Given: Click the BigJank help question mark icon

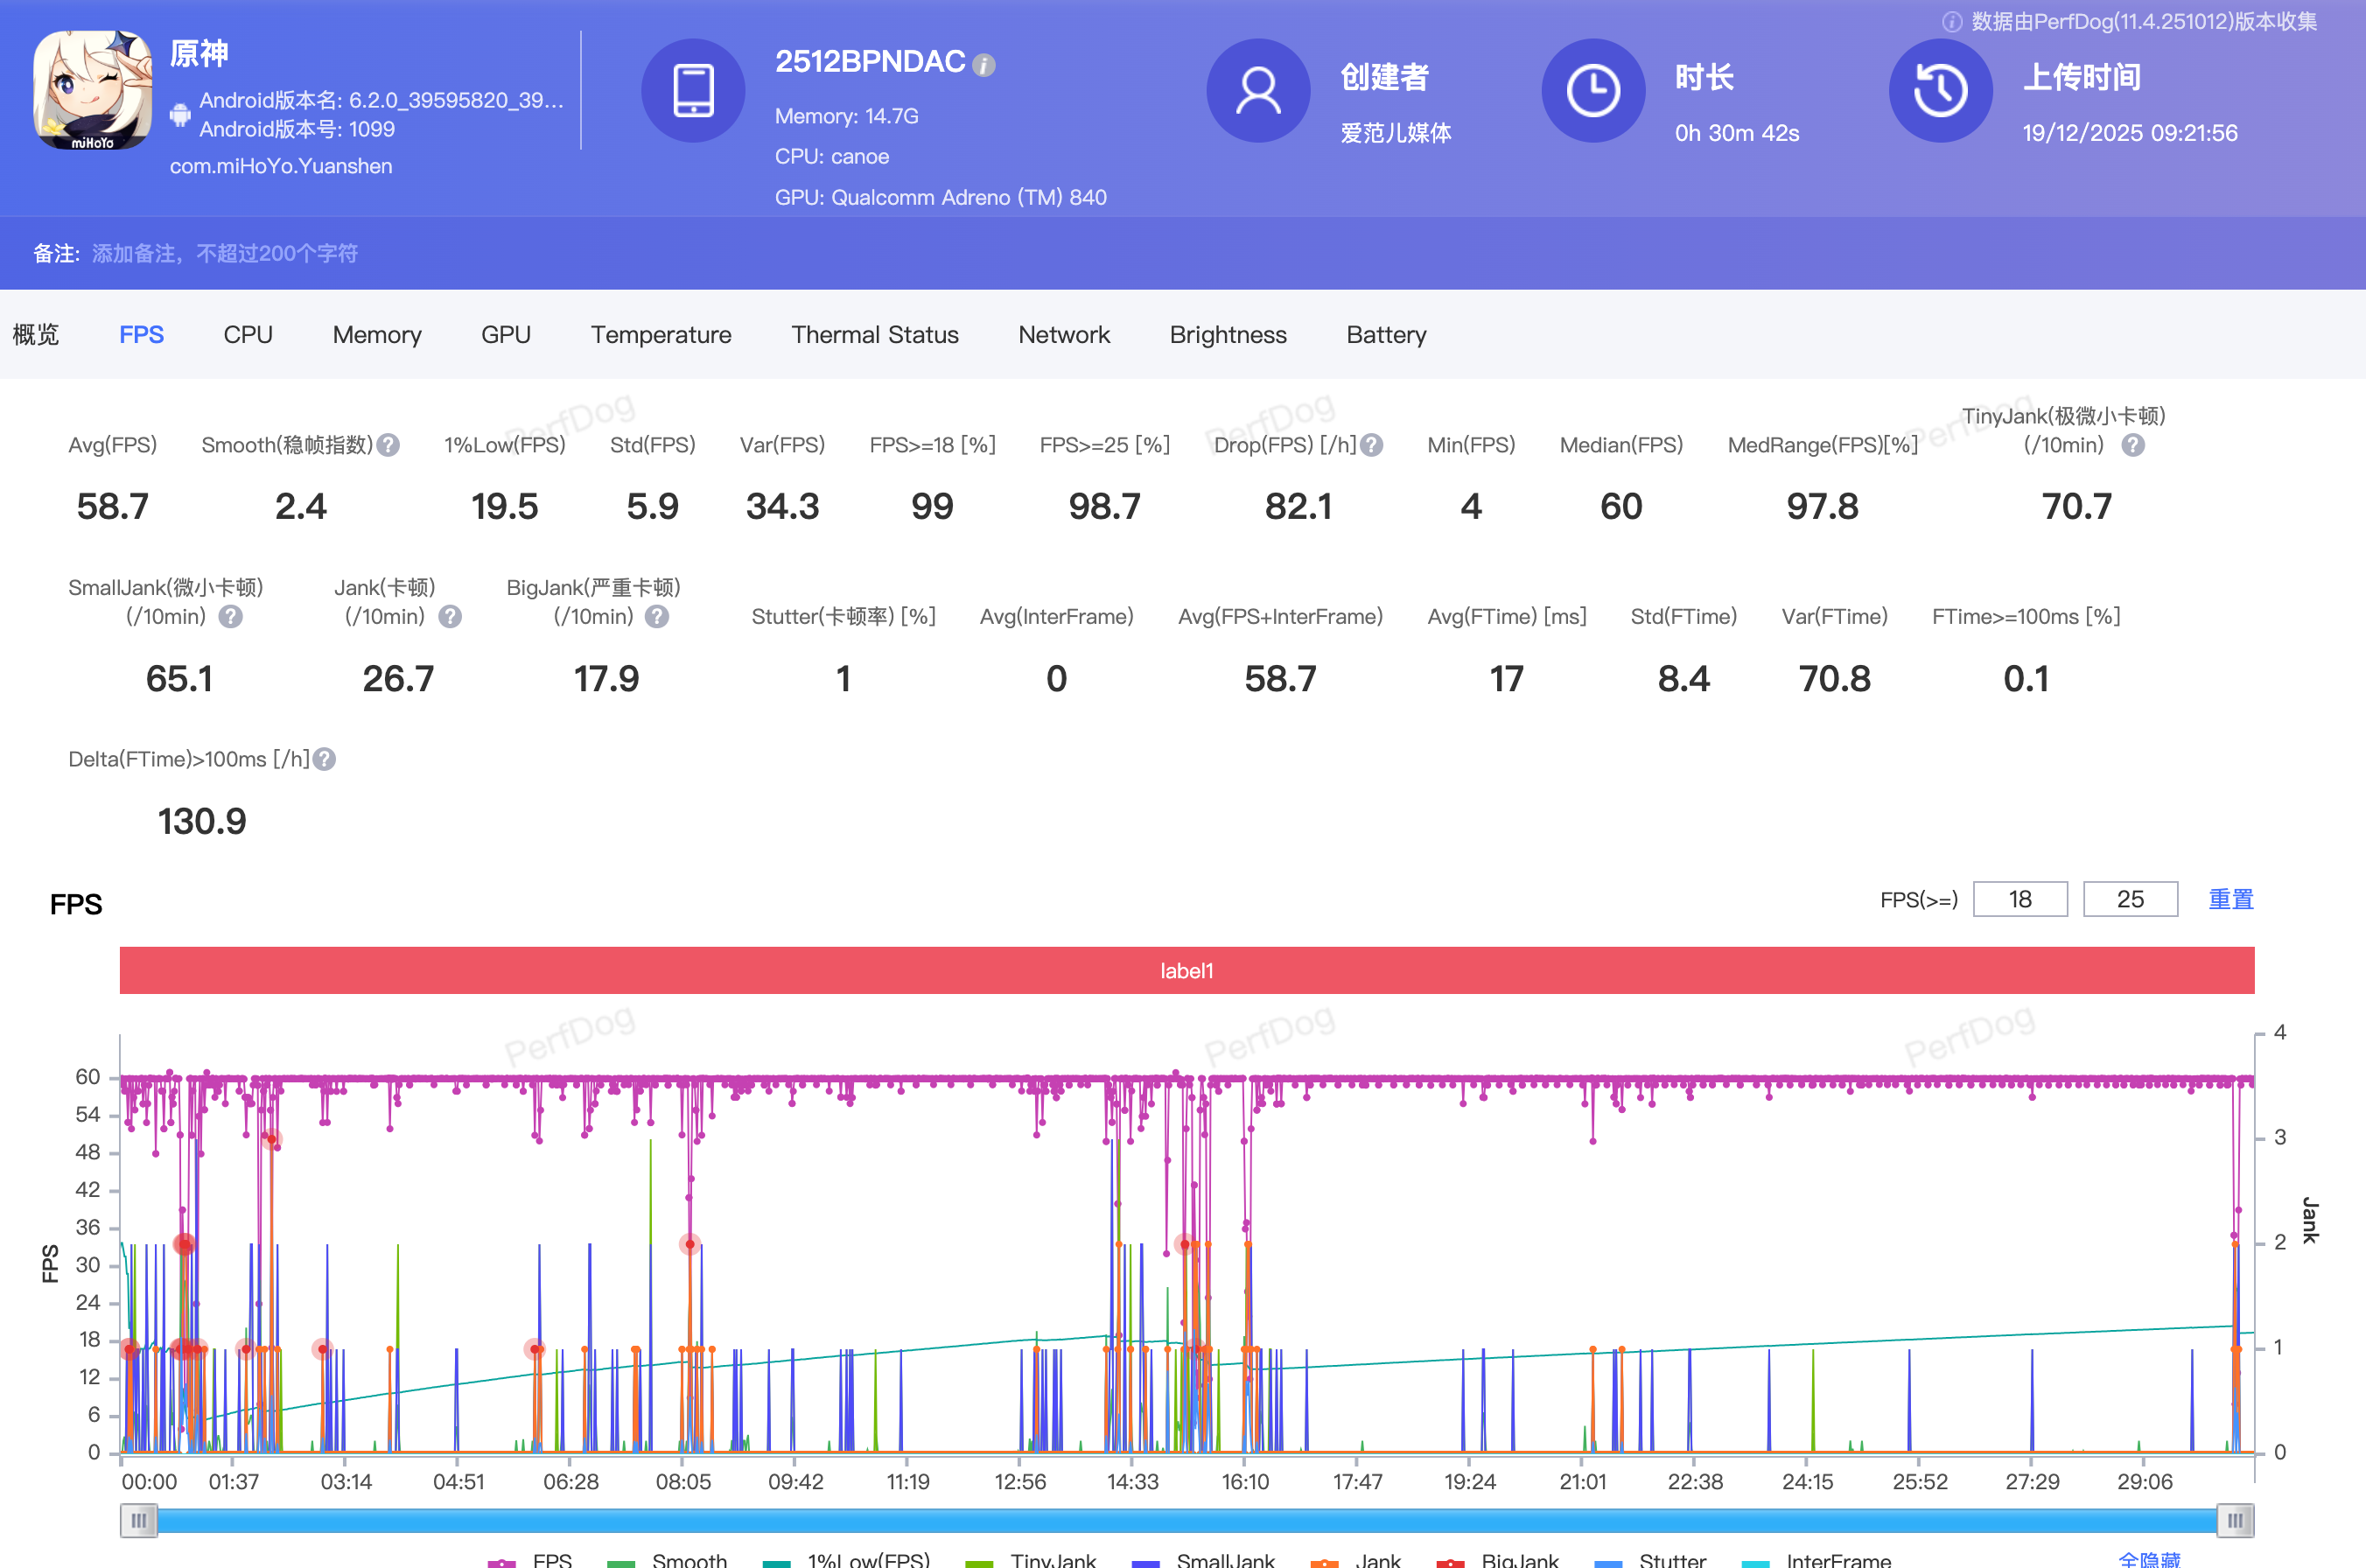Looking at the screenshot, I should click(656, 616).
